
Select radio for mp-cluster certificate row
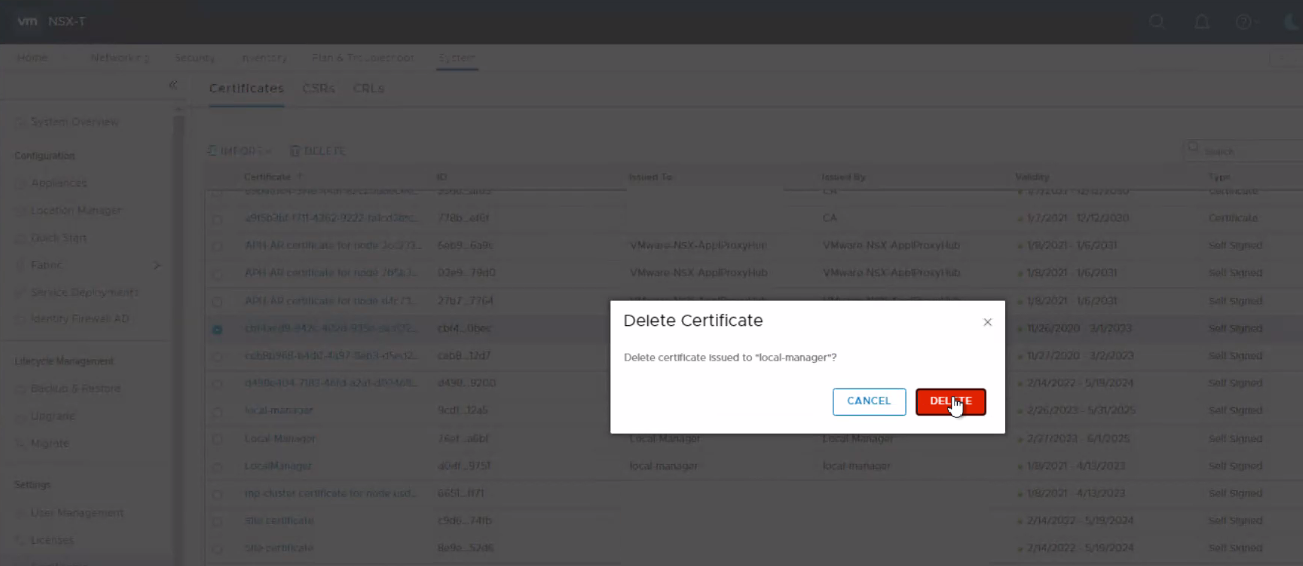point(217,494)
